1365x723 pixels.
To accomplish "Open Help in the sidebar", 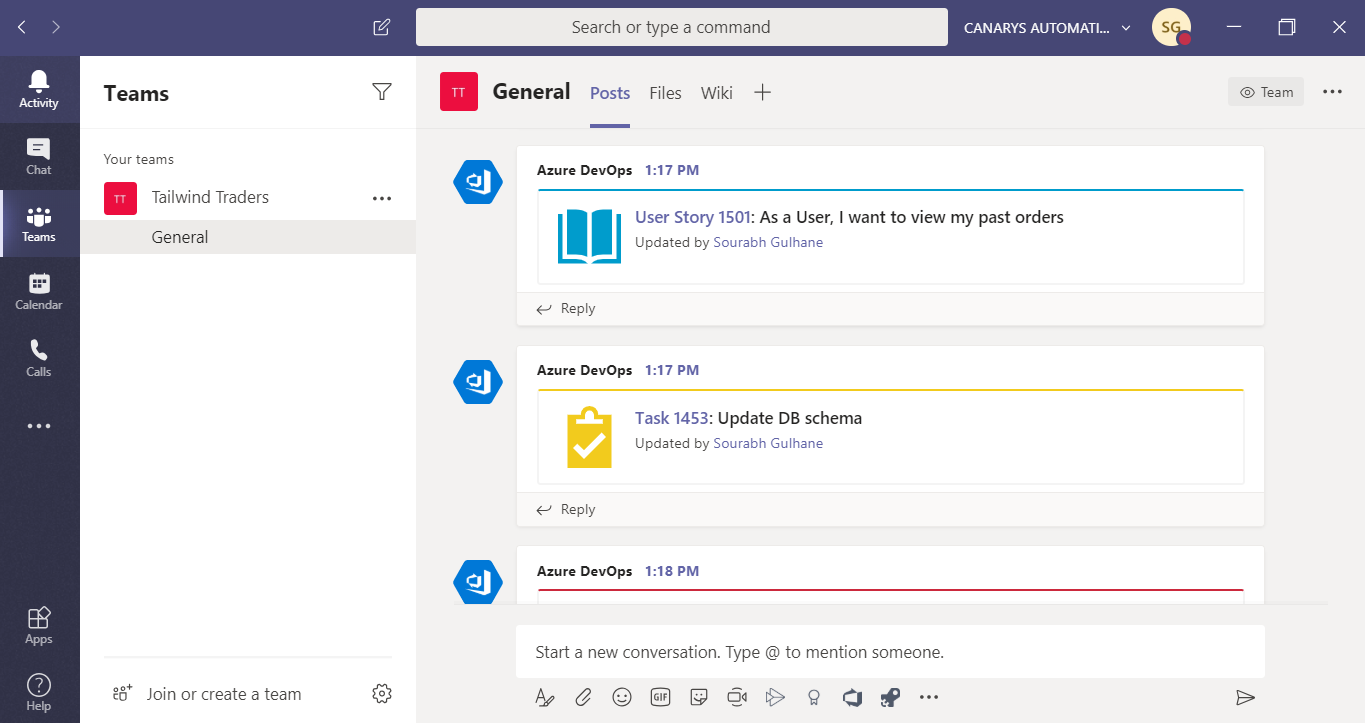I will (x=39, y=691).
